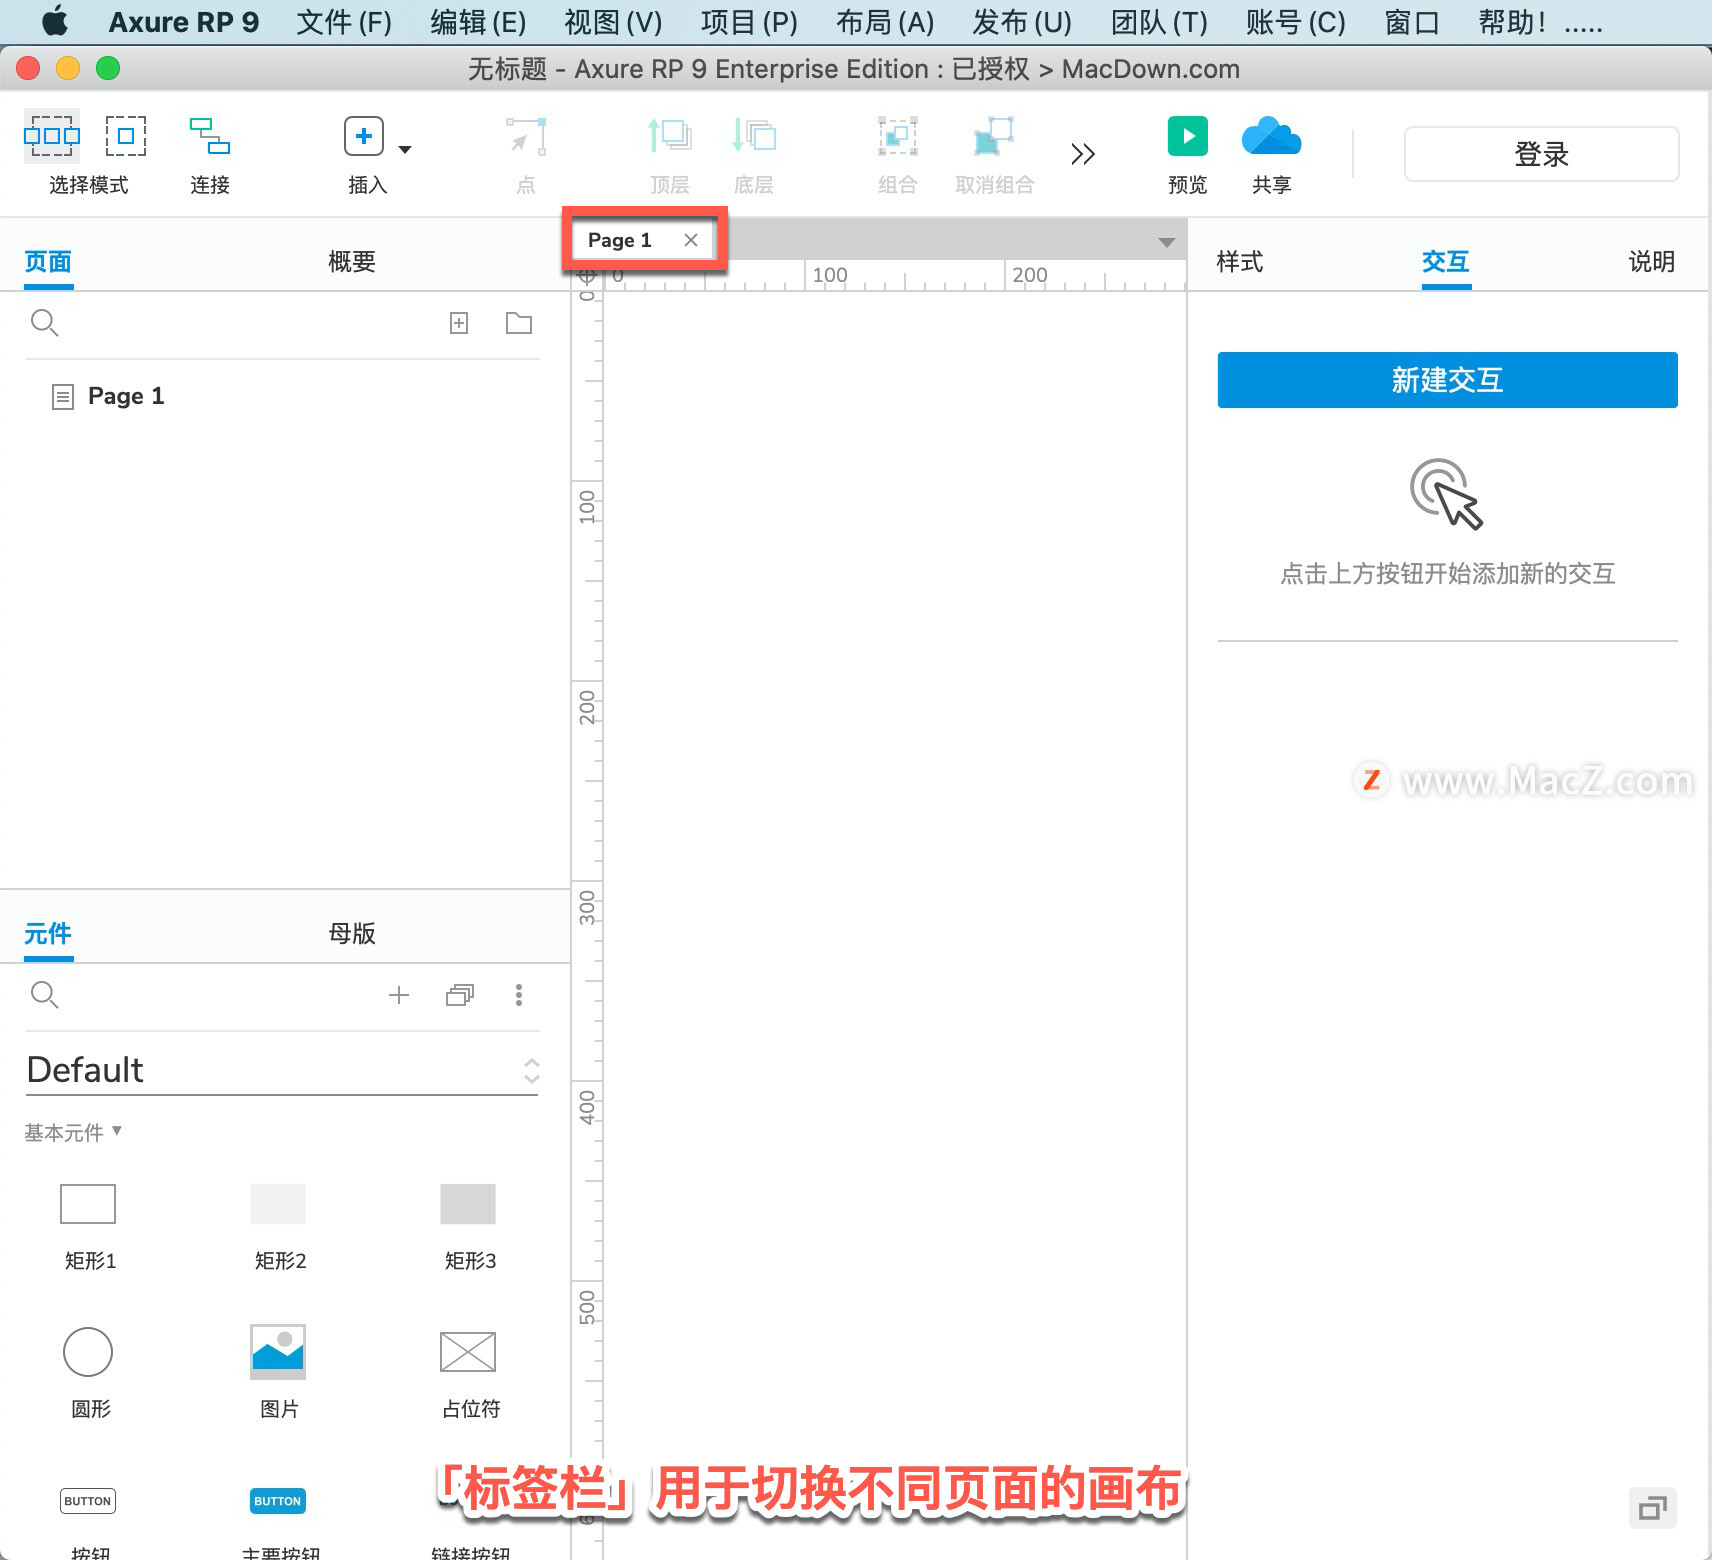The image size is (1712, 1560).
Task: Open the 窗口 menu
Action: click(x=1412, y=22)
